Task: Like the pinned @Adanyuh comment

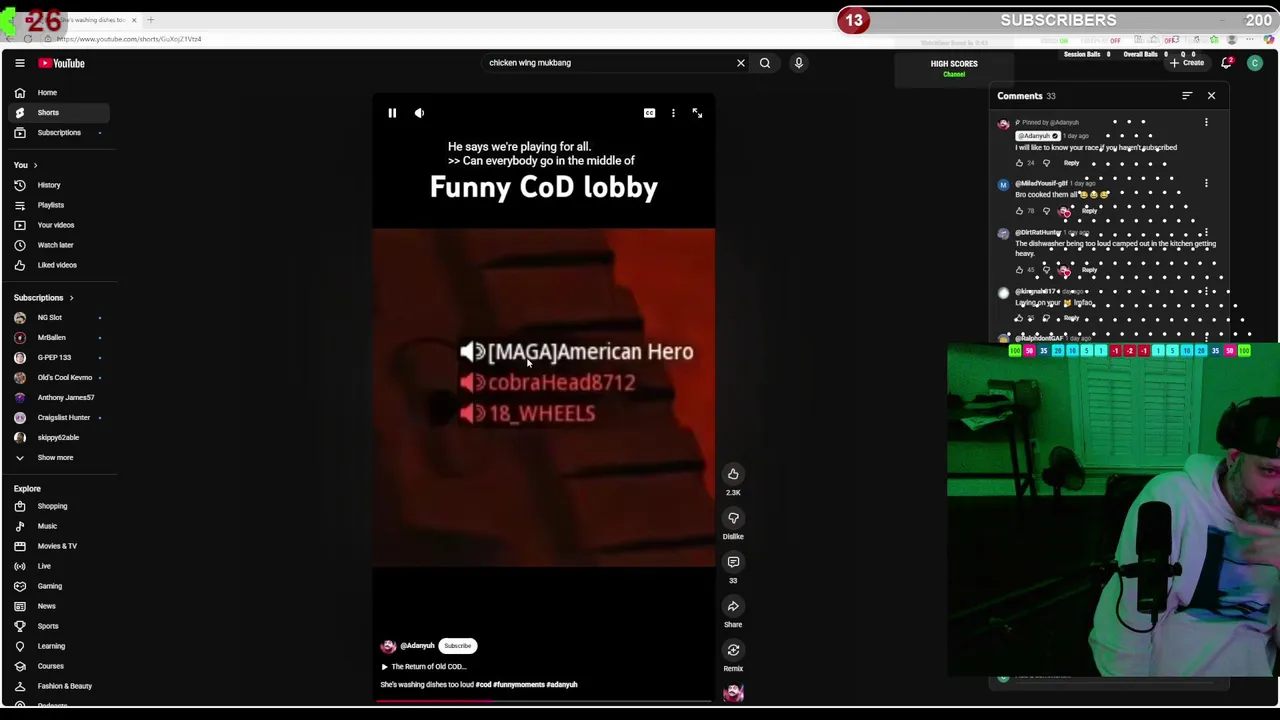Action: click(x=1020, y=163)
